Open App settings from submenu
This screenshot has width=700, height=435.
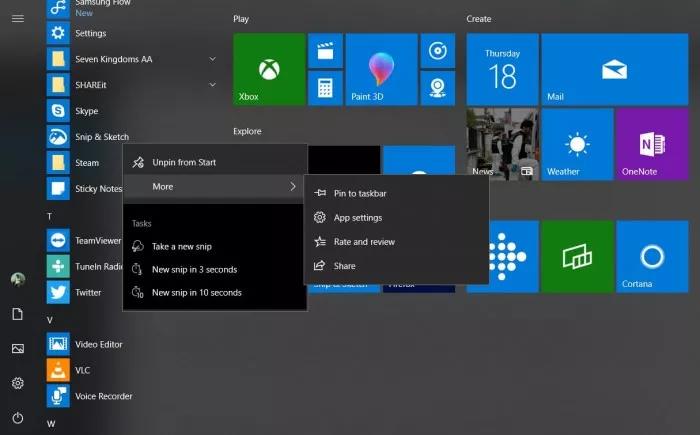pos(396,218)
